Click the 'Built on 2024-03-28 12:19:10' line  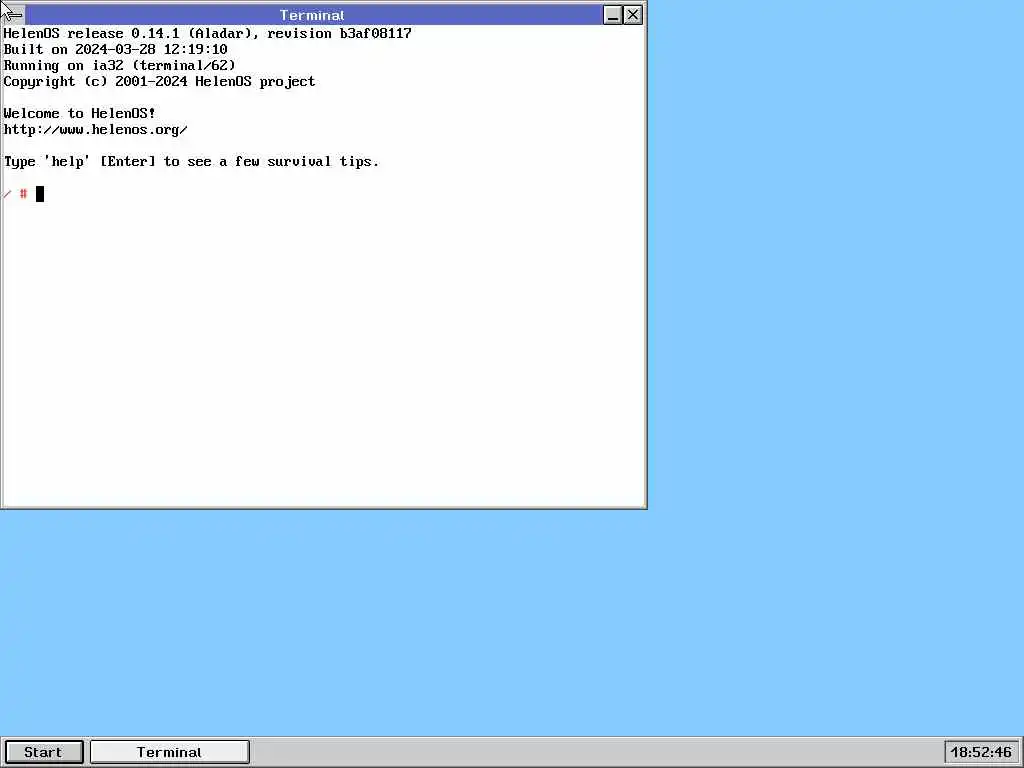tap(116, 49)
